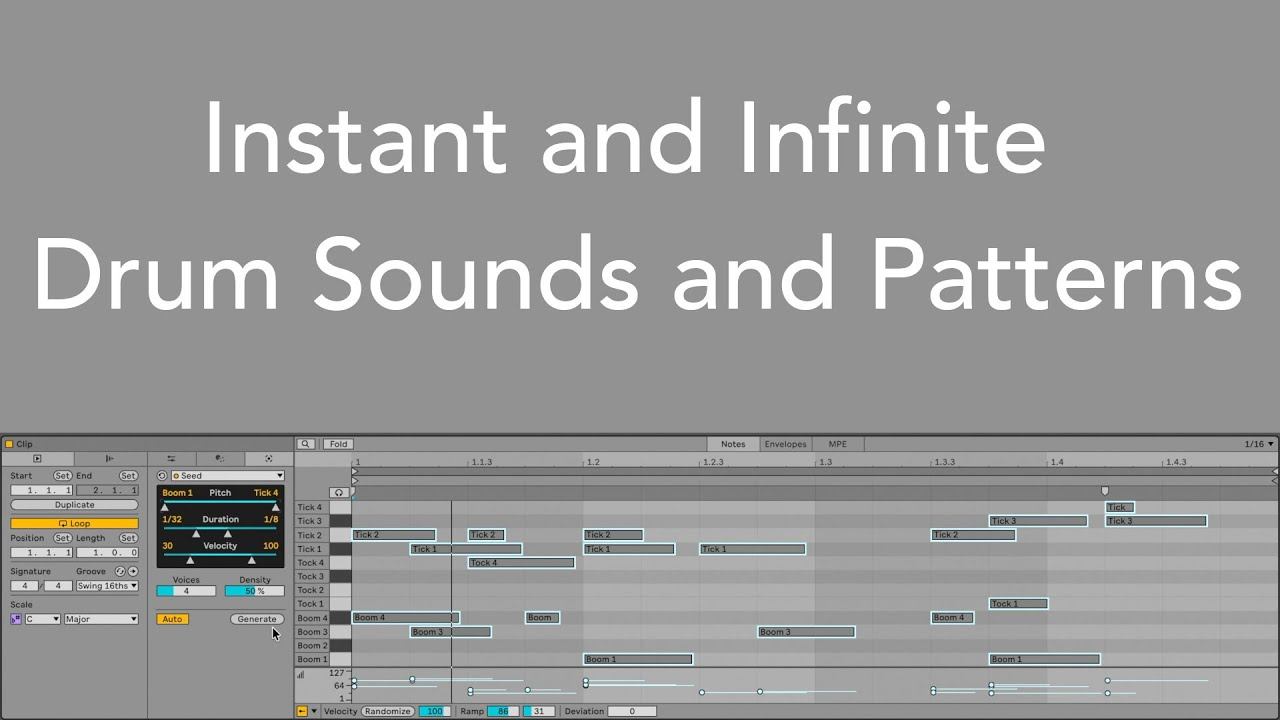Viewport: 1280px width, 720px height.
Task: Select the pitch and time utilities tab icon
Action: coord(171,459)
